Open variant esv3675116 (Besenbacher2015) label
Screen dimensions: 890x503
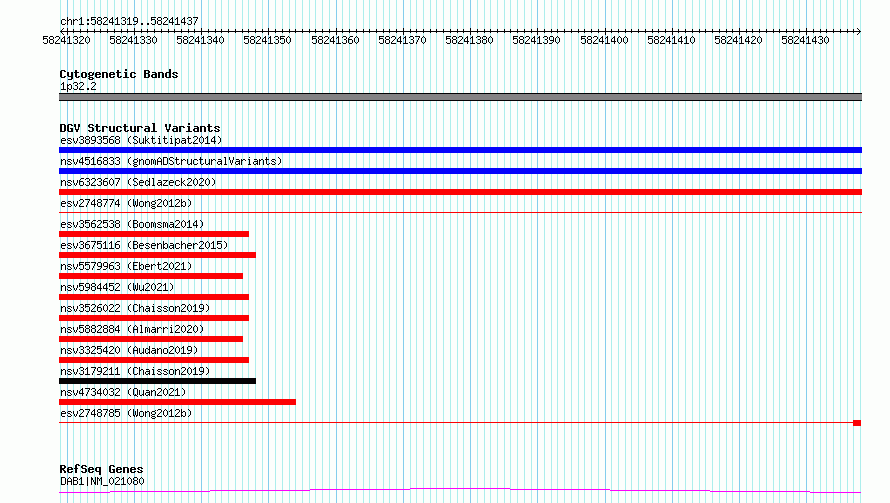(144, 245)
